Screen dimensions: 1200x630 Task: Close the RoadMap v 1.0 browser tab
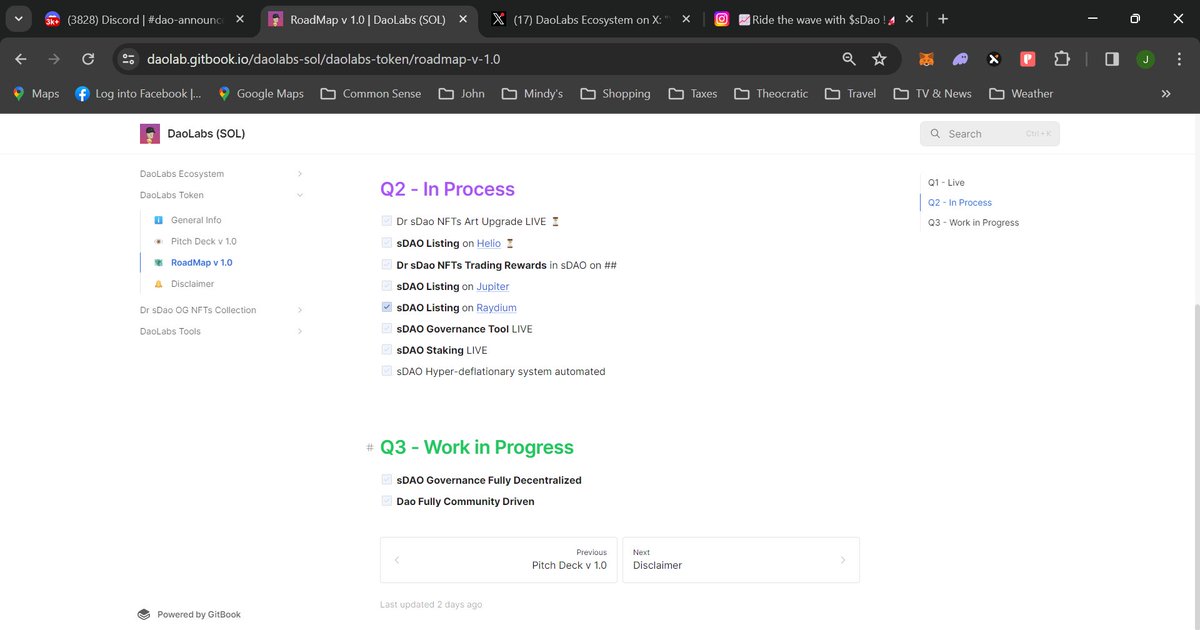tap(463, 19)
